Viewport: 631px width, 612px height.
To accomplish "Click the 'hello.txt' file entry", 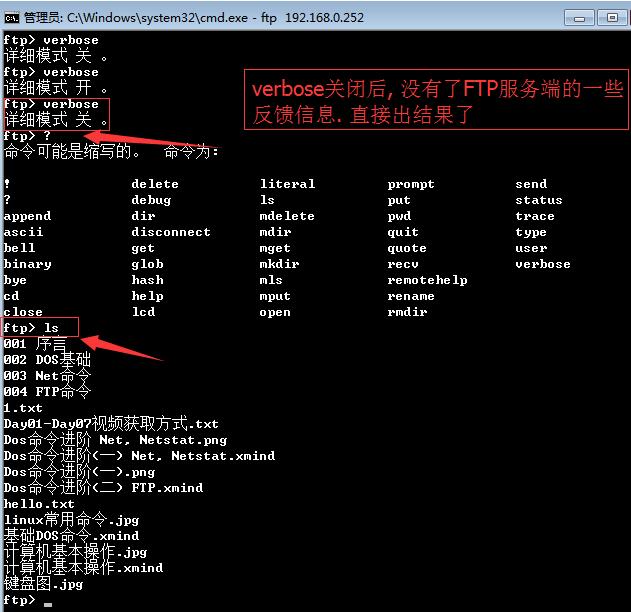I will coord(39,504).
